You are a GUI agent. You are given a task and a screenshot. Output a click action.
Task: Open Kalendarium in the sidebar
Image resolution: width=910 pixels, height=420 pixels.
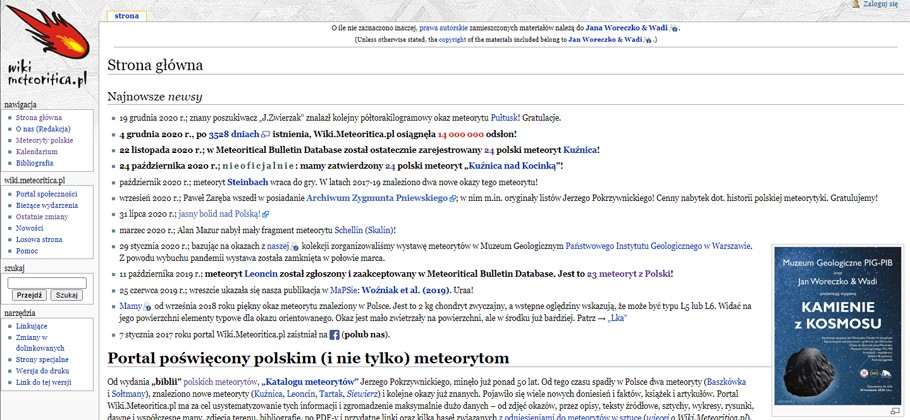tap(37, 152)
